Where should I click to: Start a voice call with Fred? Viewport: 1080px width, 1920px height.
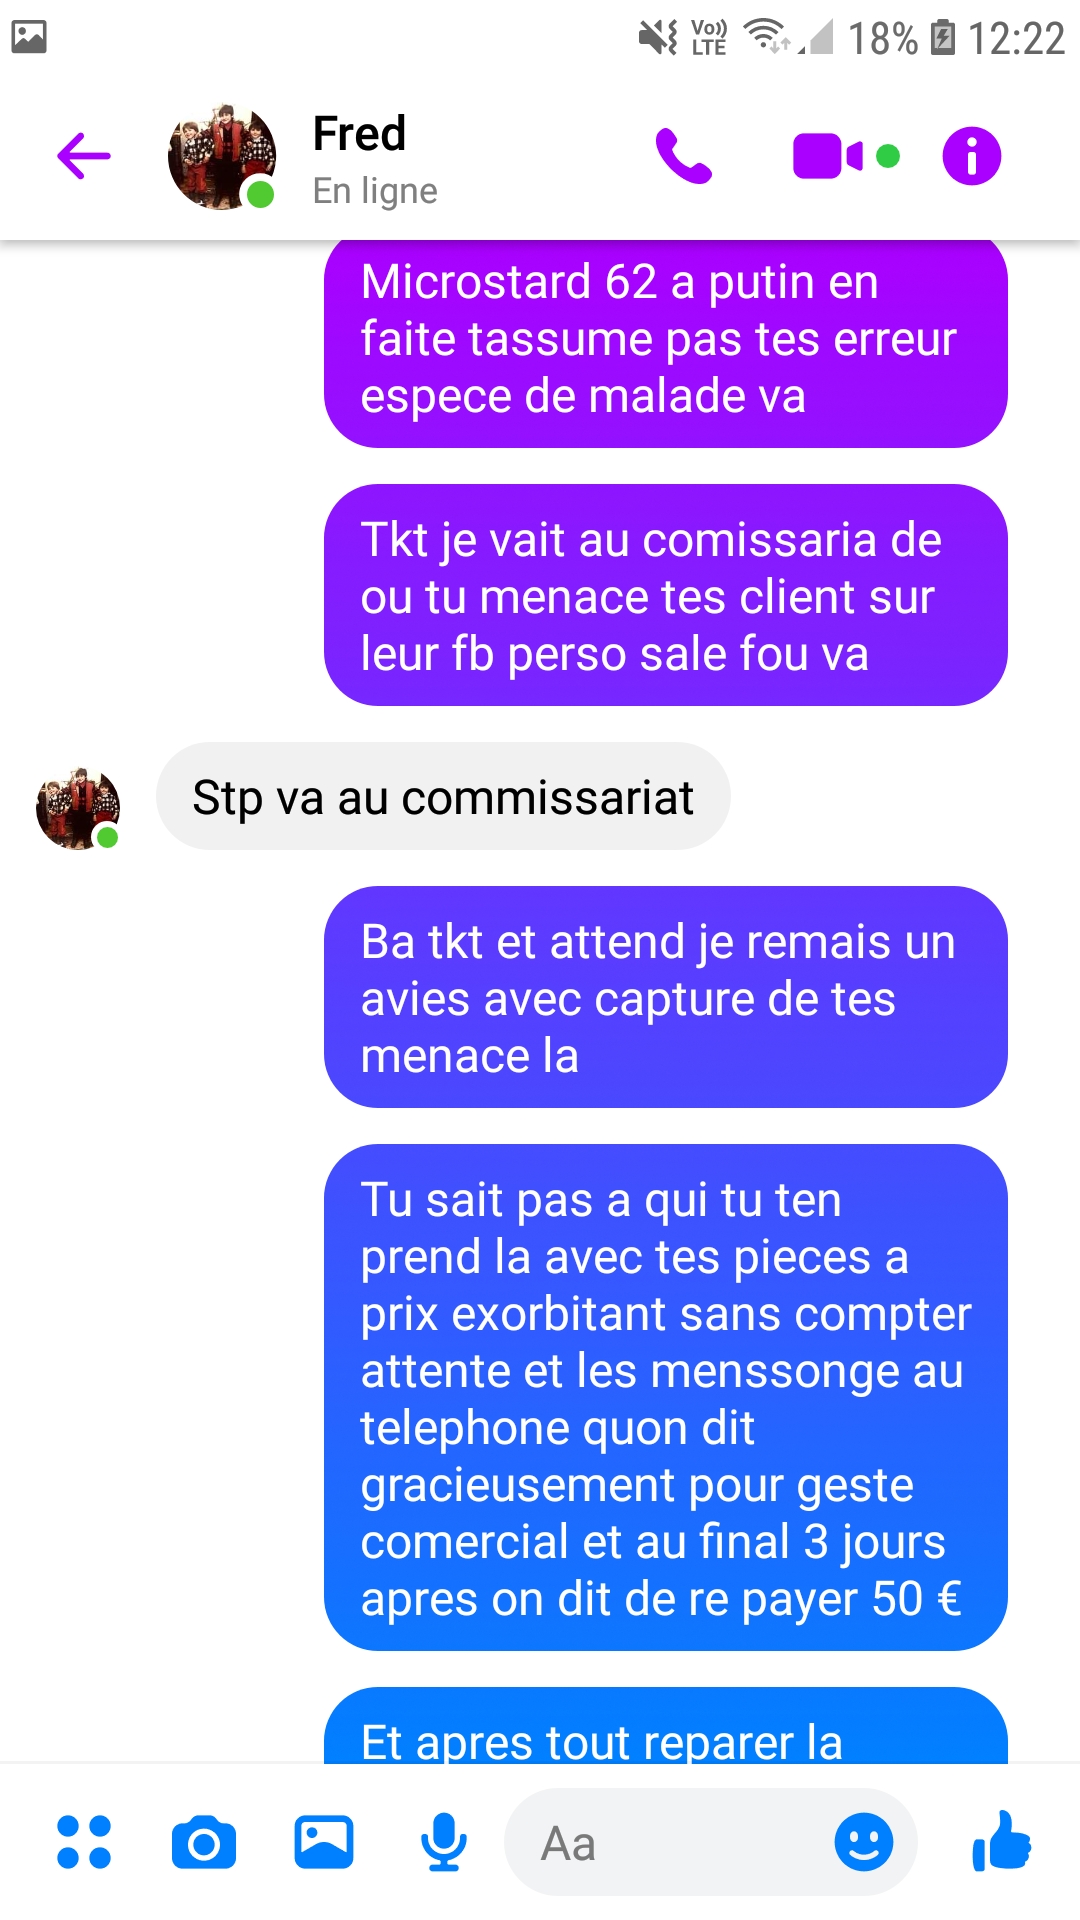coord(684,156)
